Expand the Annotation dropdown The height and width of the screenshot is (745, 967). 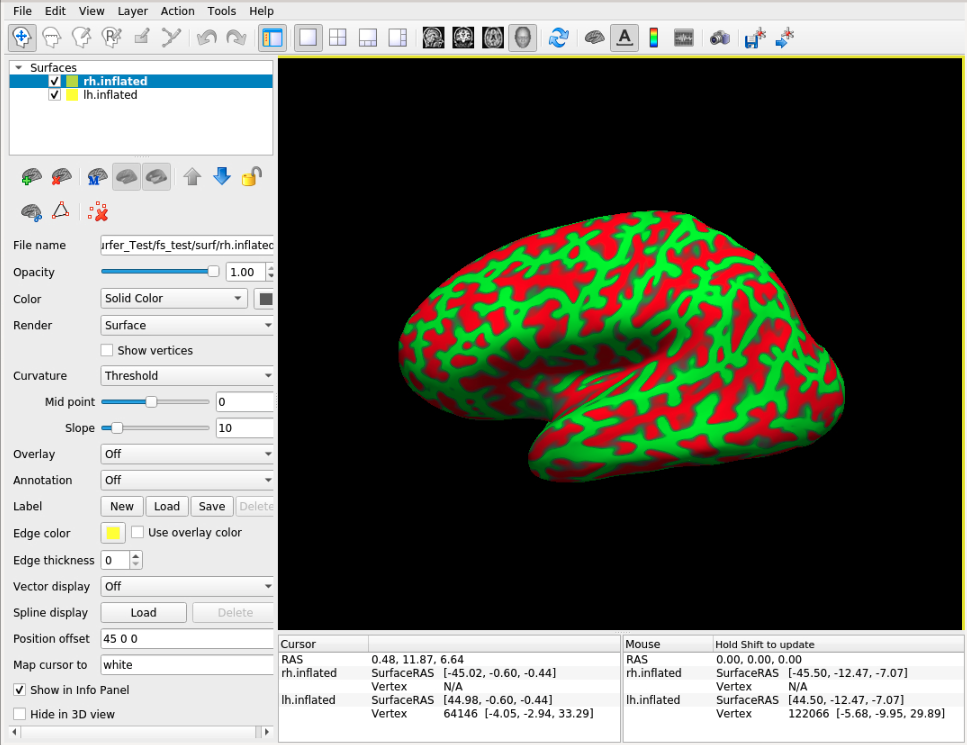click(187, 480)
